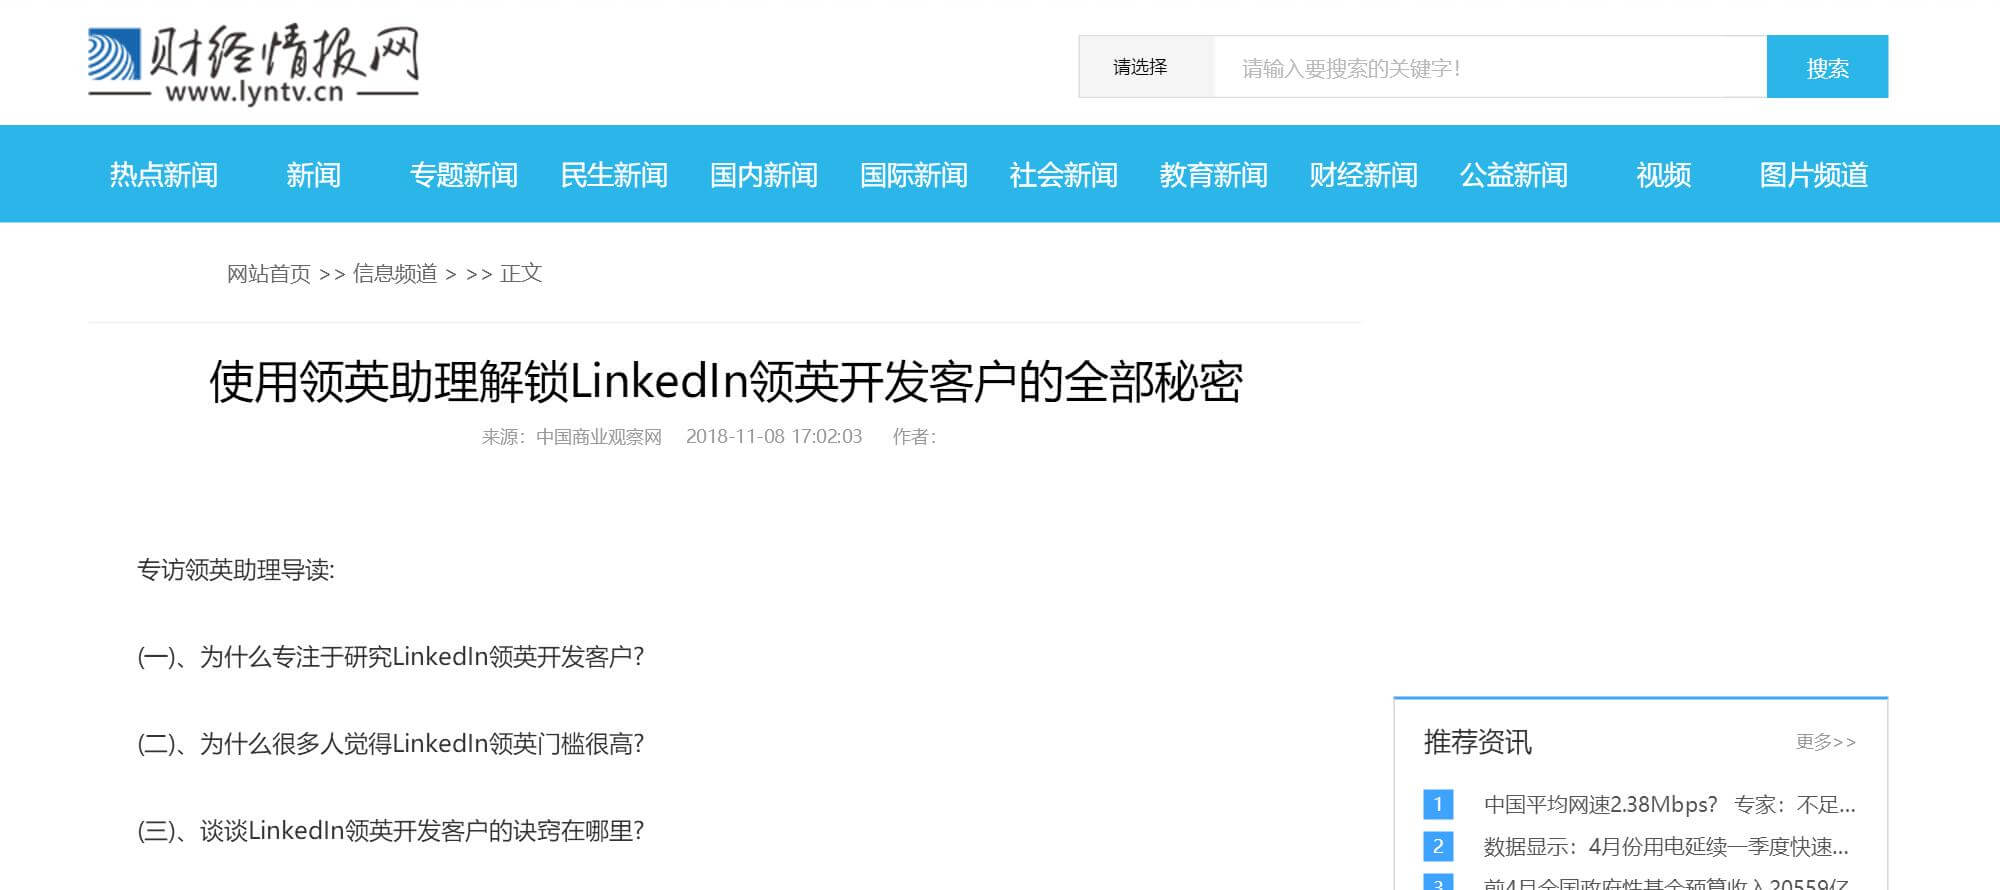
Task: Select 专题新闻 in the navigation bar
Action: 464,175
